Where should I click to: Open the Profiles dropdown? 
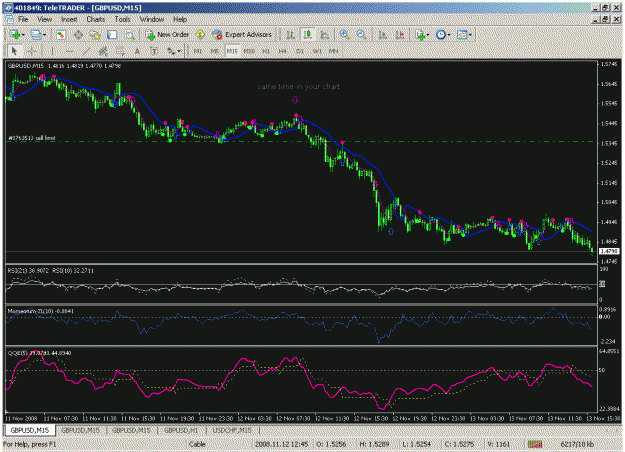(38, 35)
